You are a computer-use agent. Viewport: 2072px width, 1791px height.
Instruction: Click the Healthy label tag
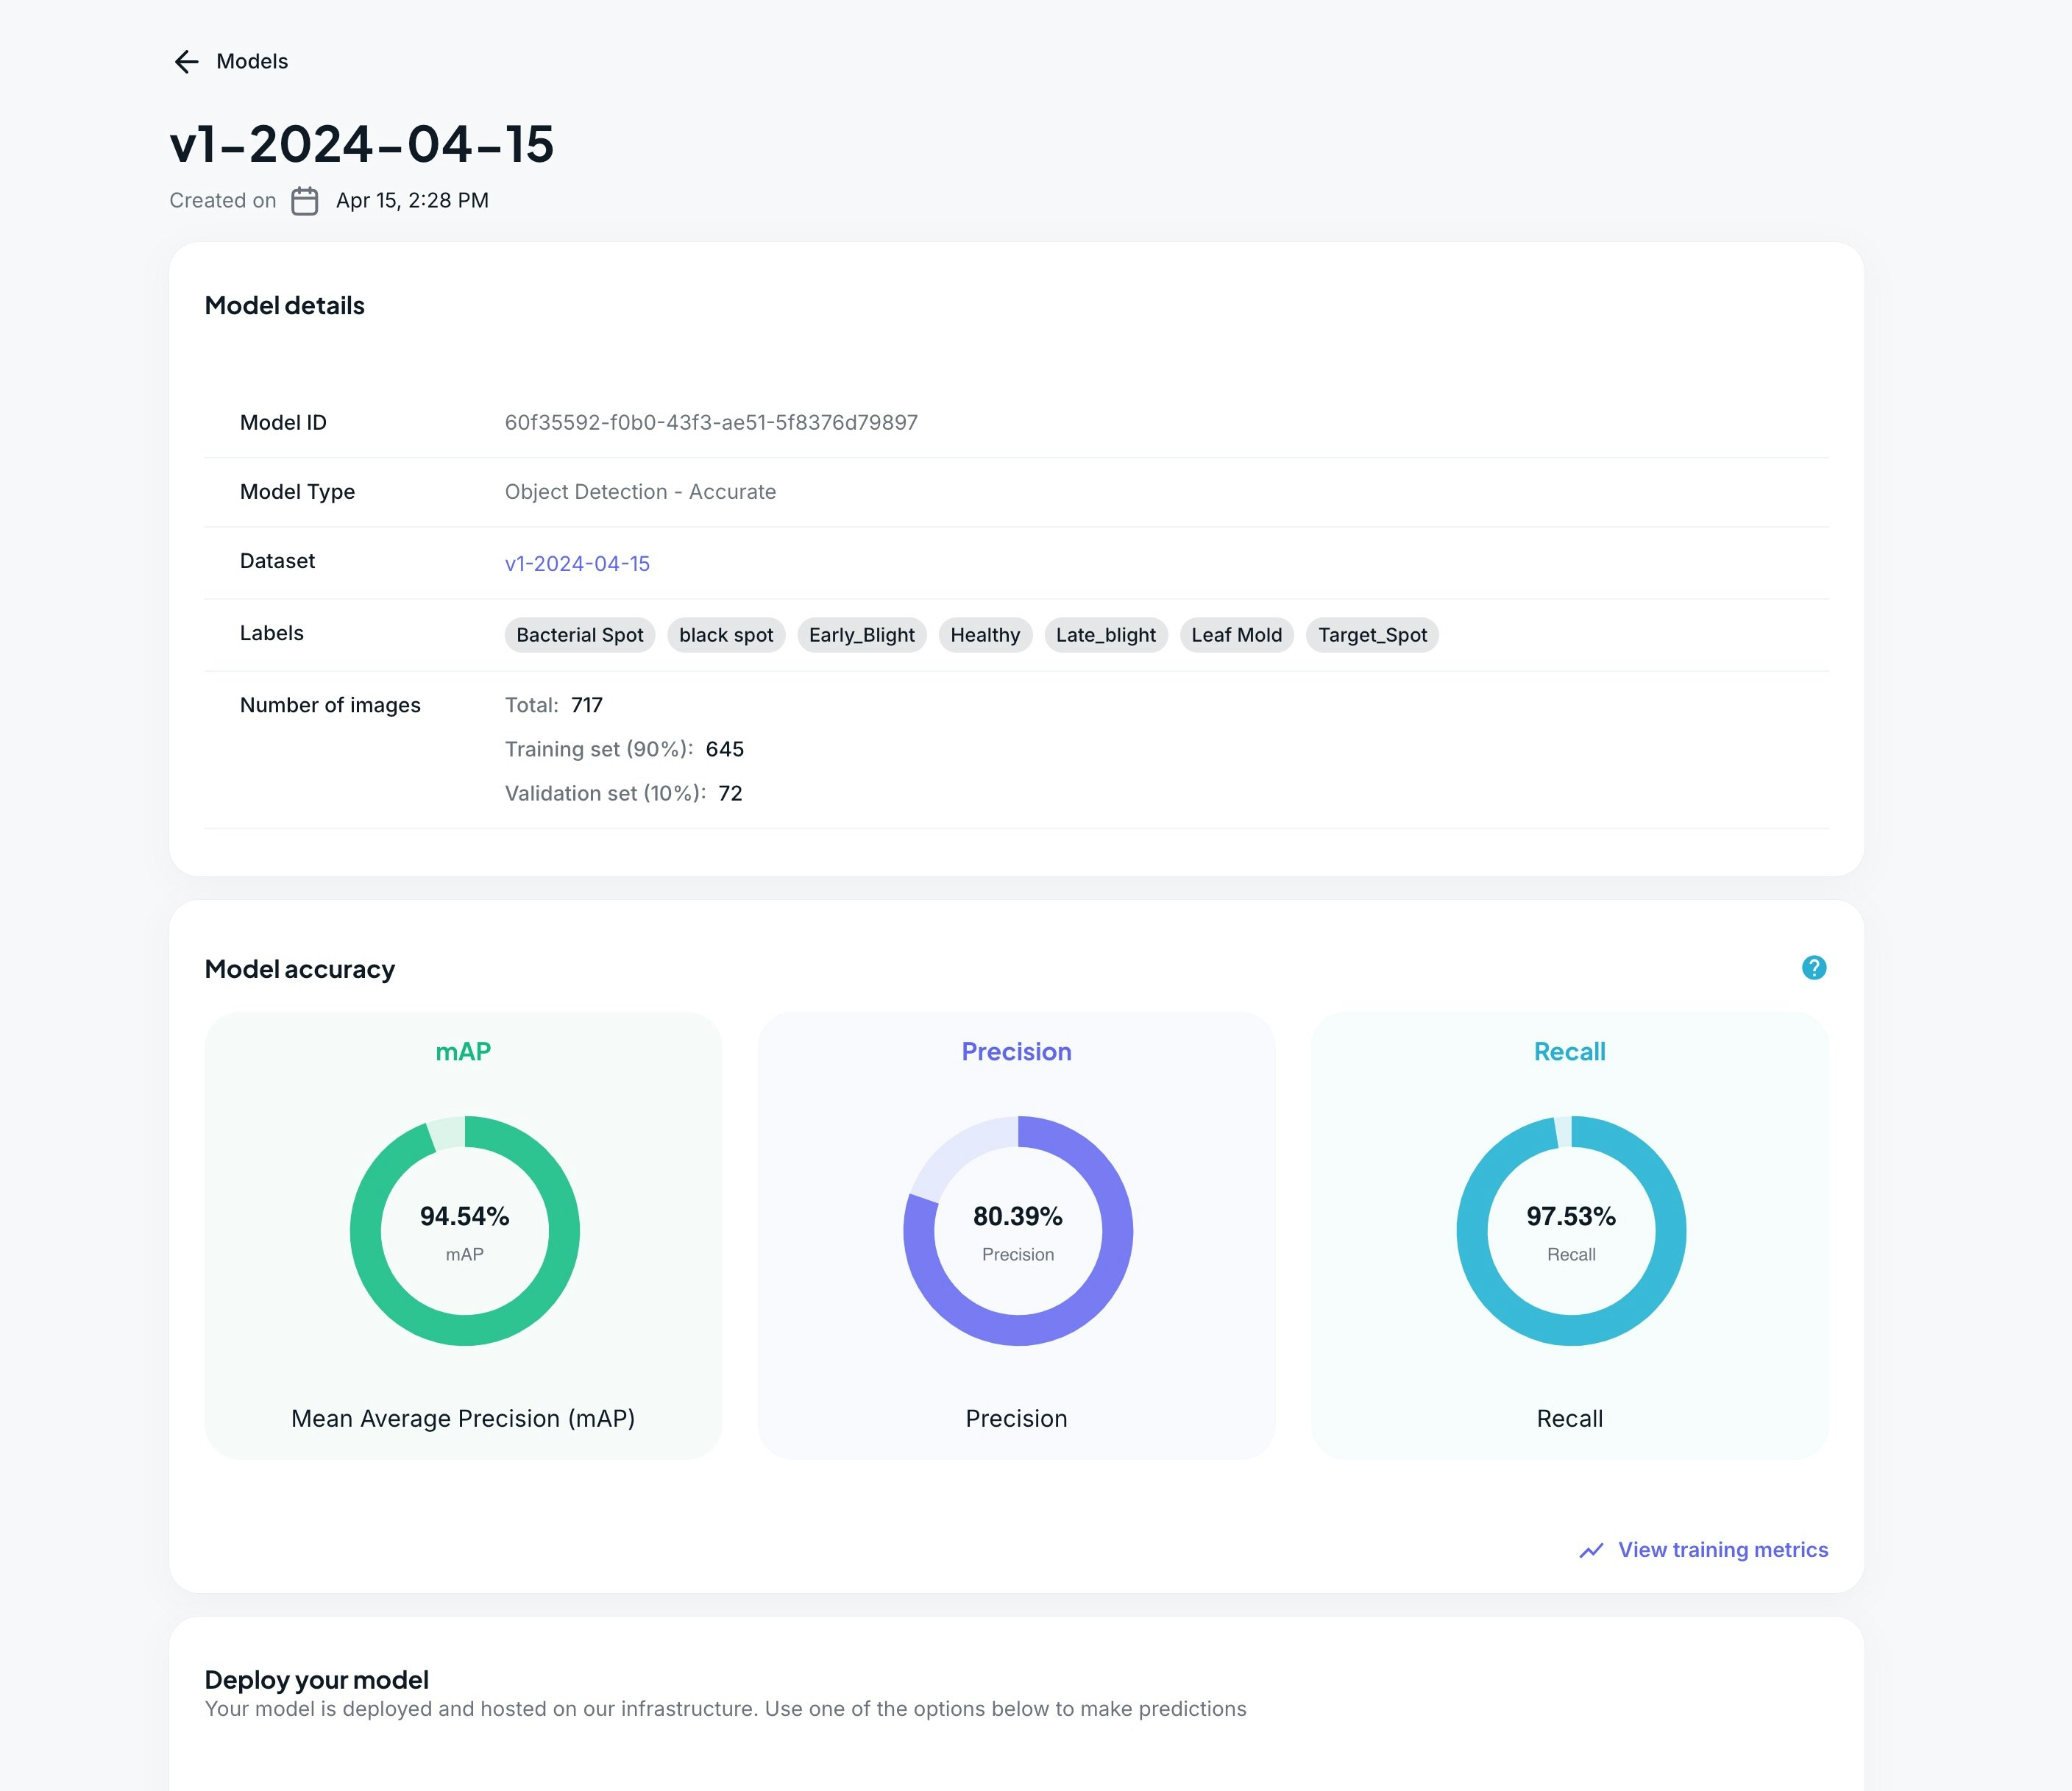pyautogui.click(x=984, y=635)
